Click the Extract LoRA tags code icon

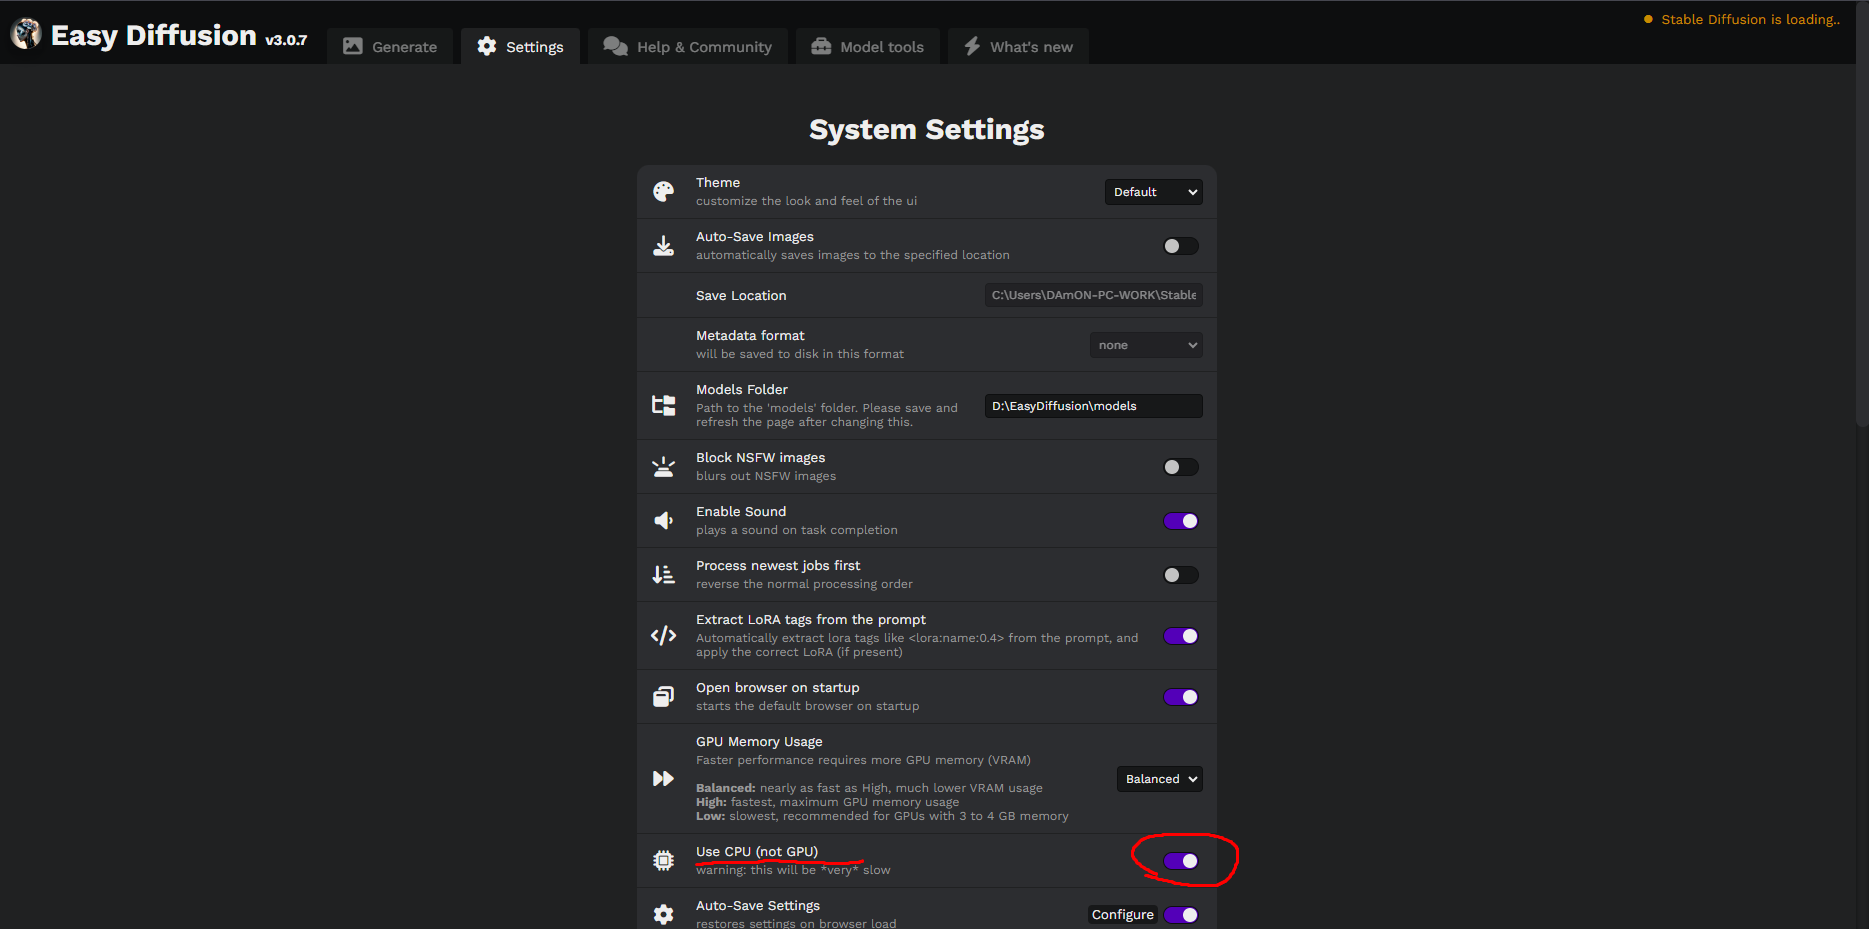click(x=663, y=635)
